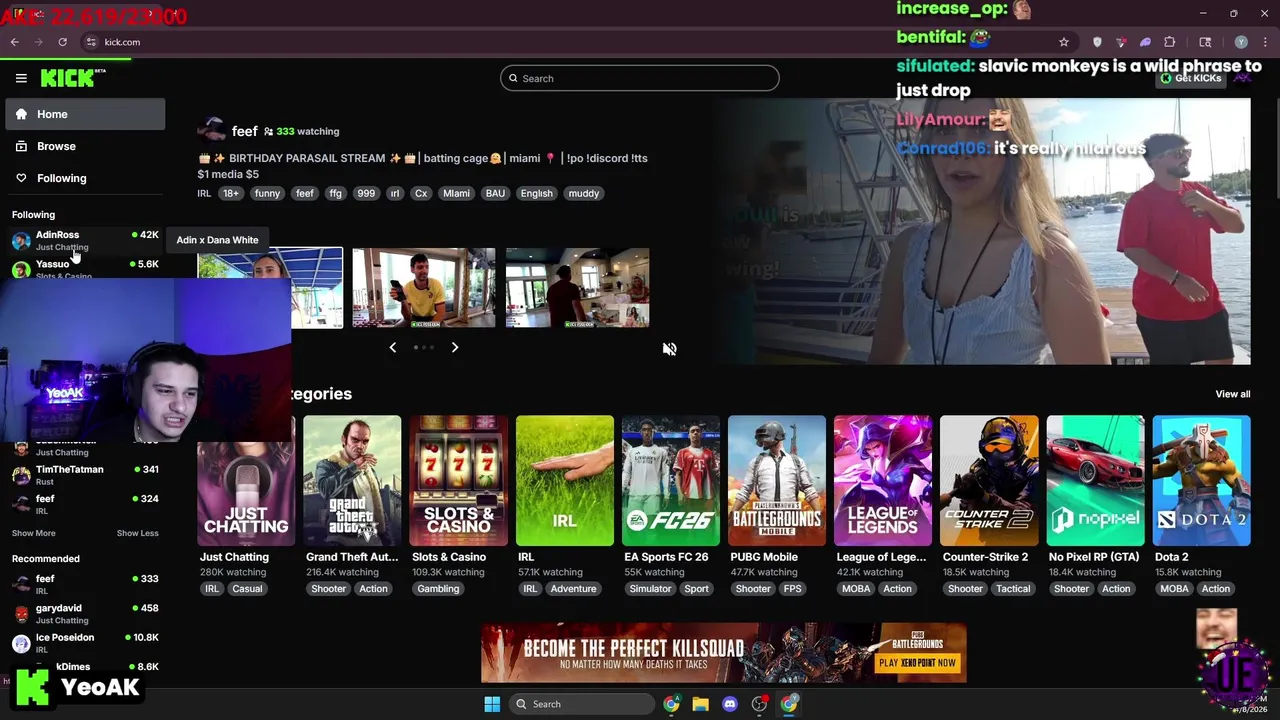This screenshot has height=720, width=1280.
Task: Open the middle carousel stream thumbnail
Action: (x=424, y=288)
